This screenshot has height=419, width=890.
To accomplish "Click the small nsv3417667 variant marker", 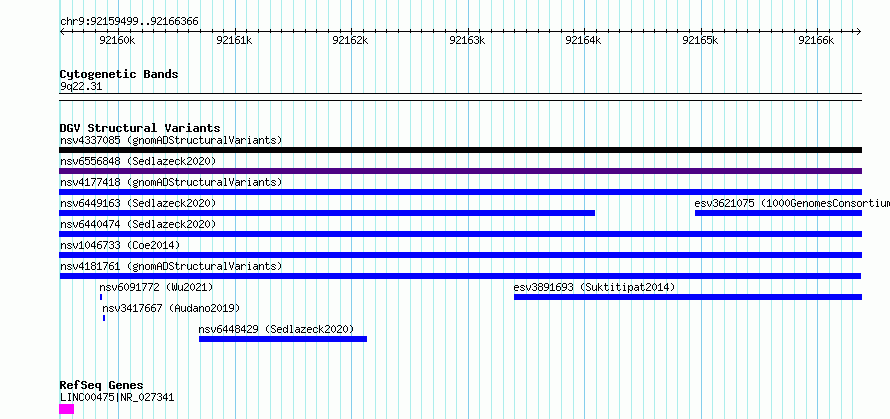I will (104, 318).
